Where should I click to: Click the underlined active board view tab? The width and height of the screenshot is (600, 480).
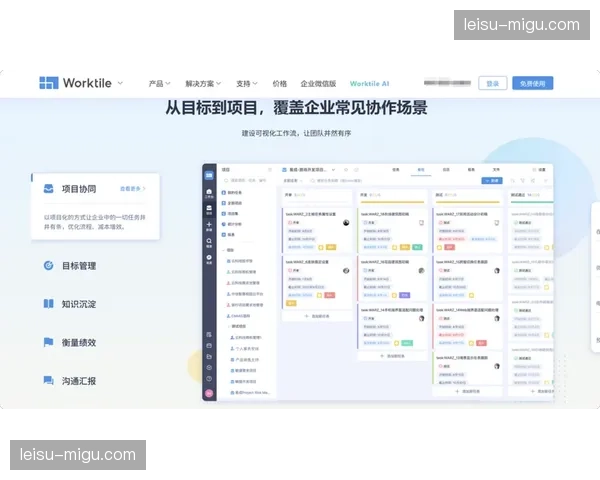(x=421, y=170)
